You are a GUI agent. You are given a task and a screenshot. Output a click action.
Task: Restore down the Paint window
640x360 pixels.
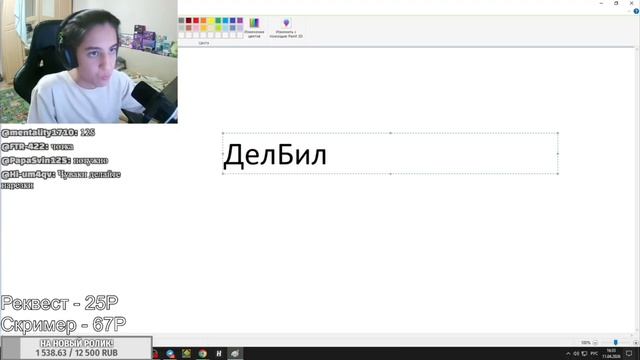[616, 3]
